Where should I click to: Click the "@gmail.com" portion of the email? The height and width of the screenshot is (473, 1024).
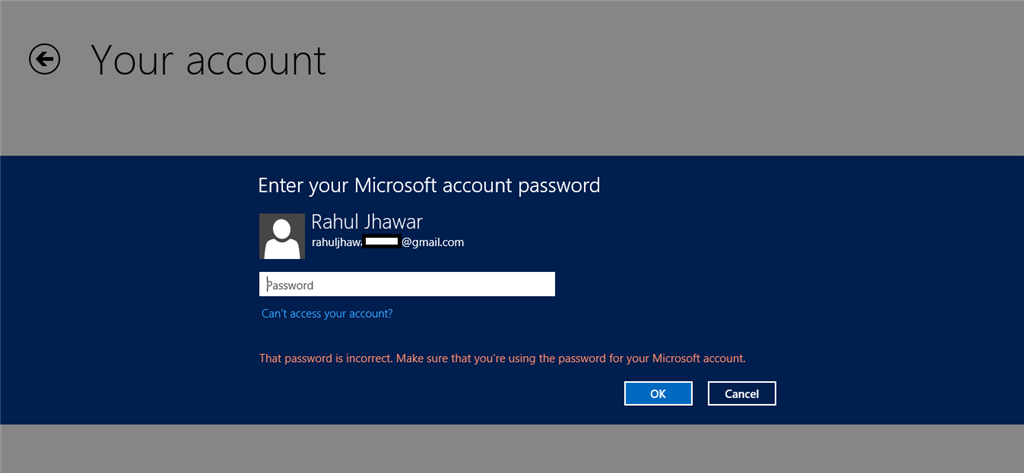coord(432,242)
